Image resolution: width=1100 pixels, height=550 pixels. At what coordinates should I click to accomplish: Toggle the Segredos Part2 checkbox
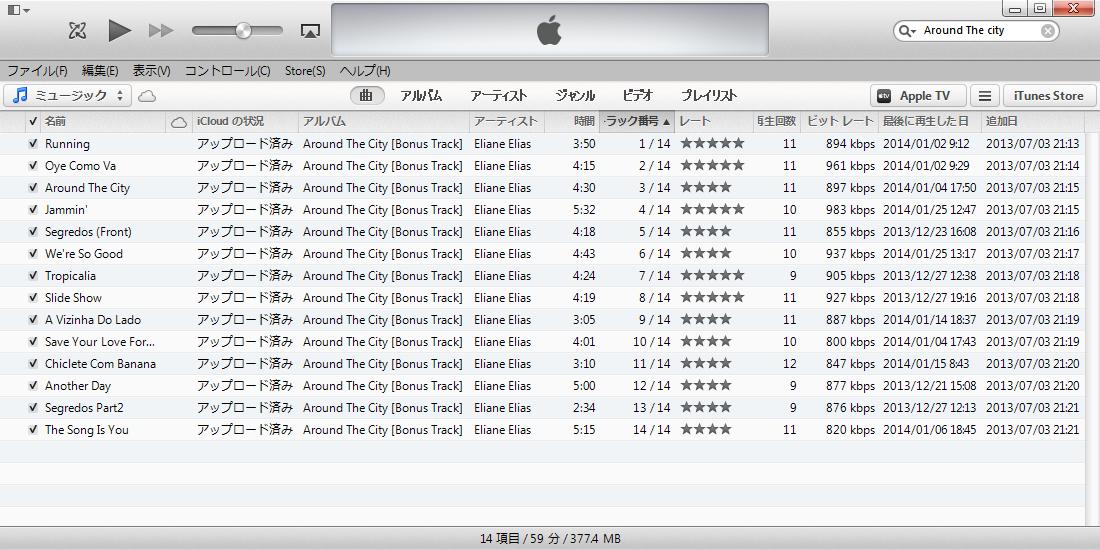coord(33,408)
